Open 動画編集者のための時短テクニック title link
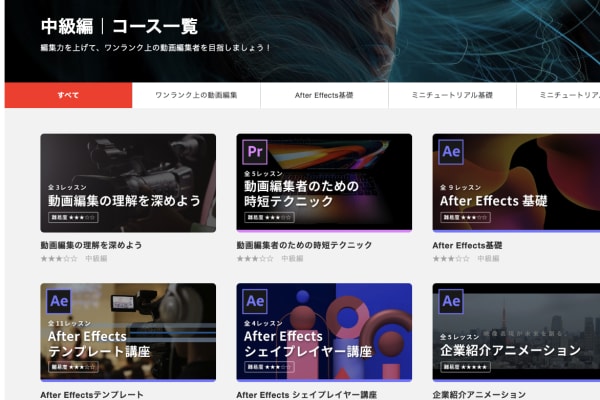The width and height of the screenshot is (600, 400). (x=304, y=245)
